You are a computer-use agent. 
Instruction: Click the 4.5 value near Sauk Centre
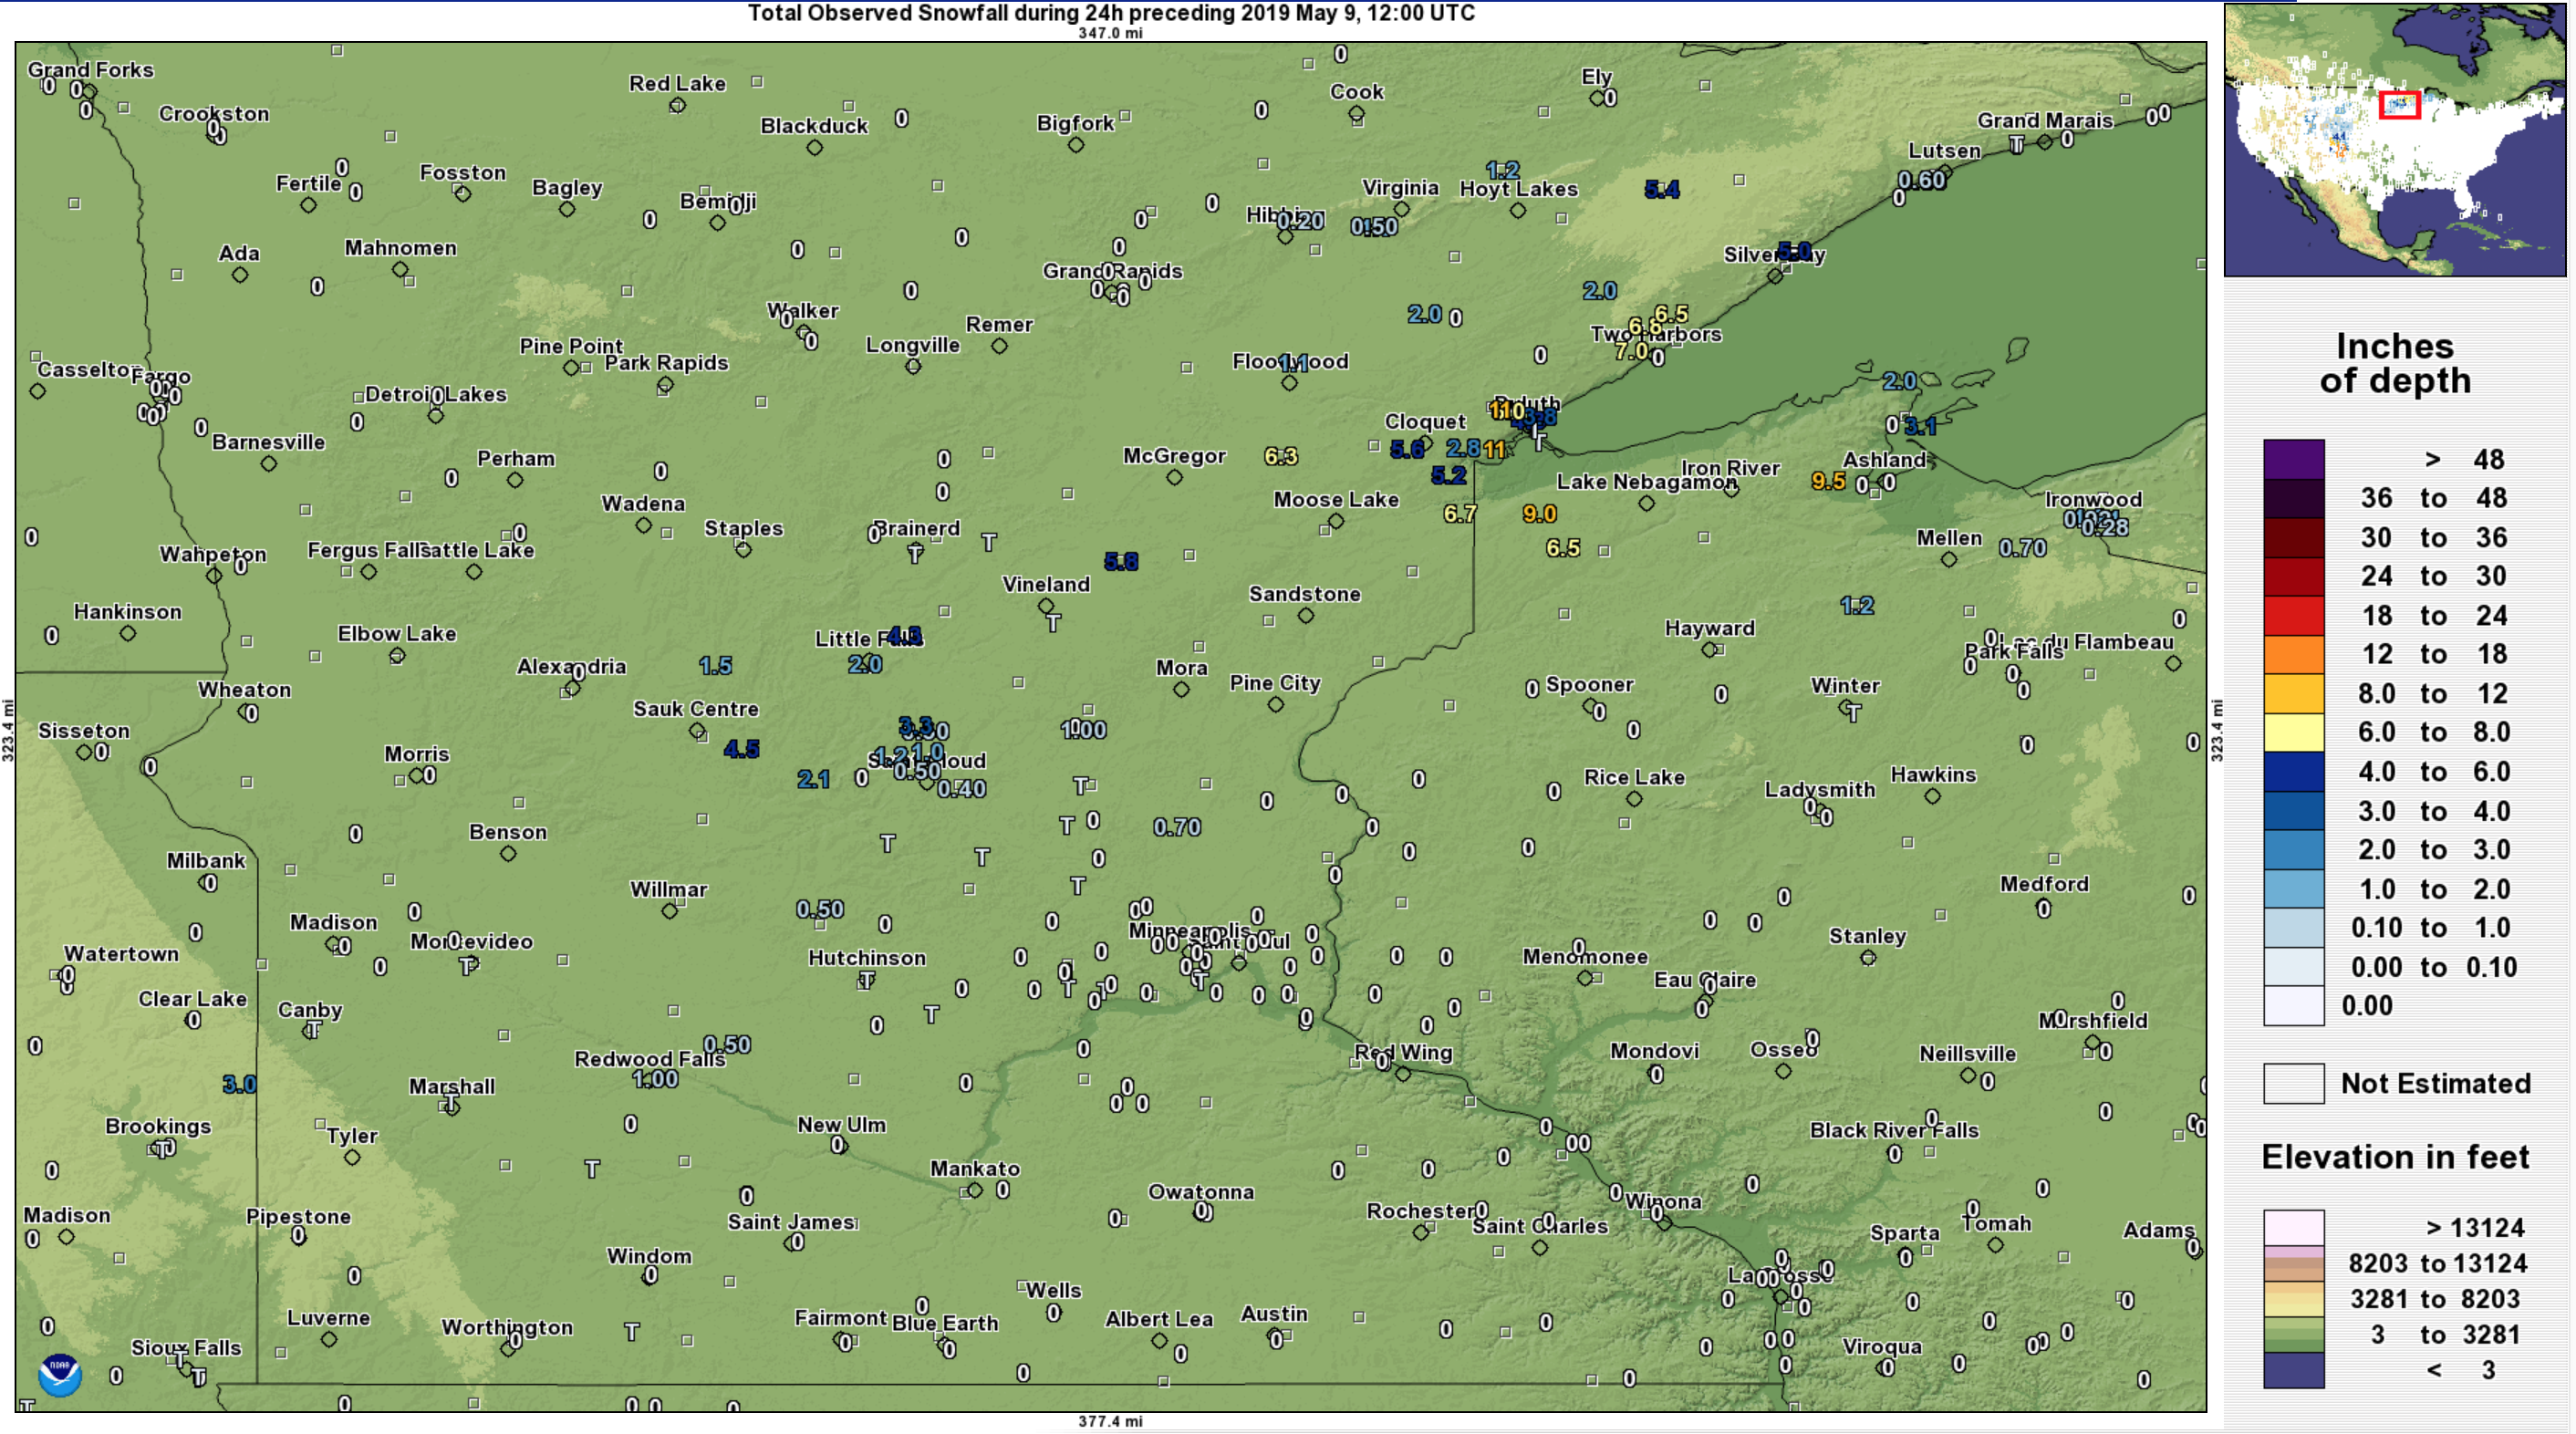pos(741,749)
